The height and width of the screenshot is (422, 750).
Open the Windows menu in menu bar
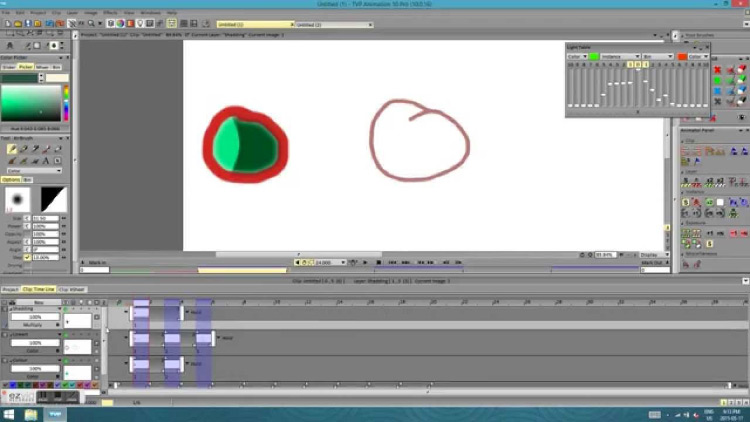[x=151, y=13]
